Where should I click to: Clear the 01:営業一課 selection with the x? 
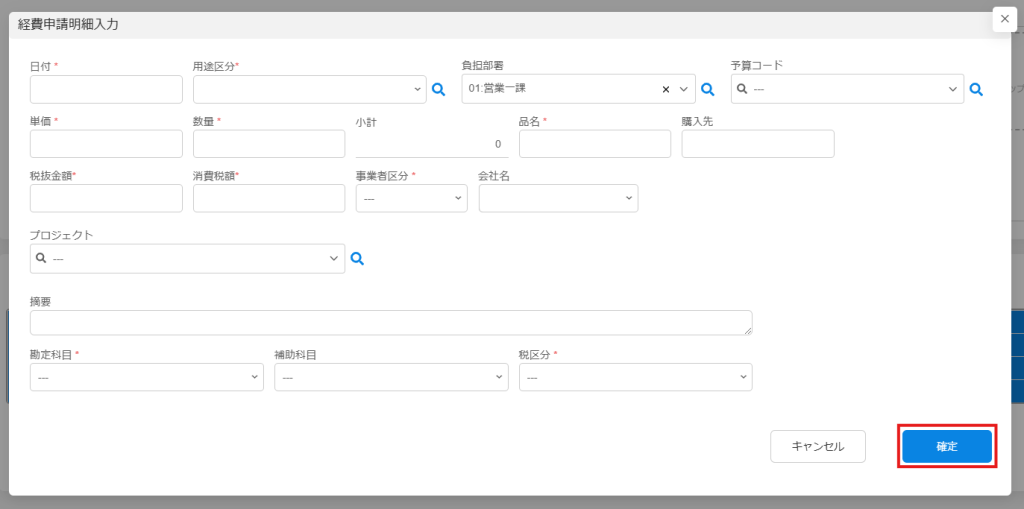pyautogui.click(x=666, y=90)
